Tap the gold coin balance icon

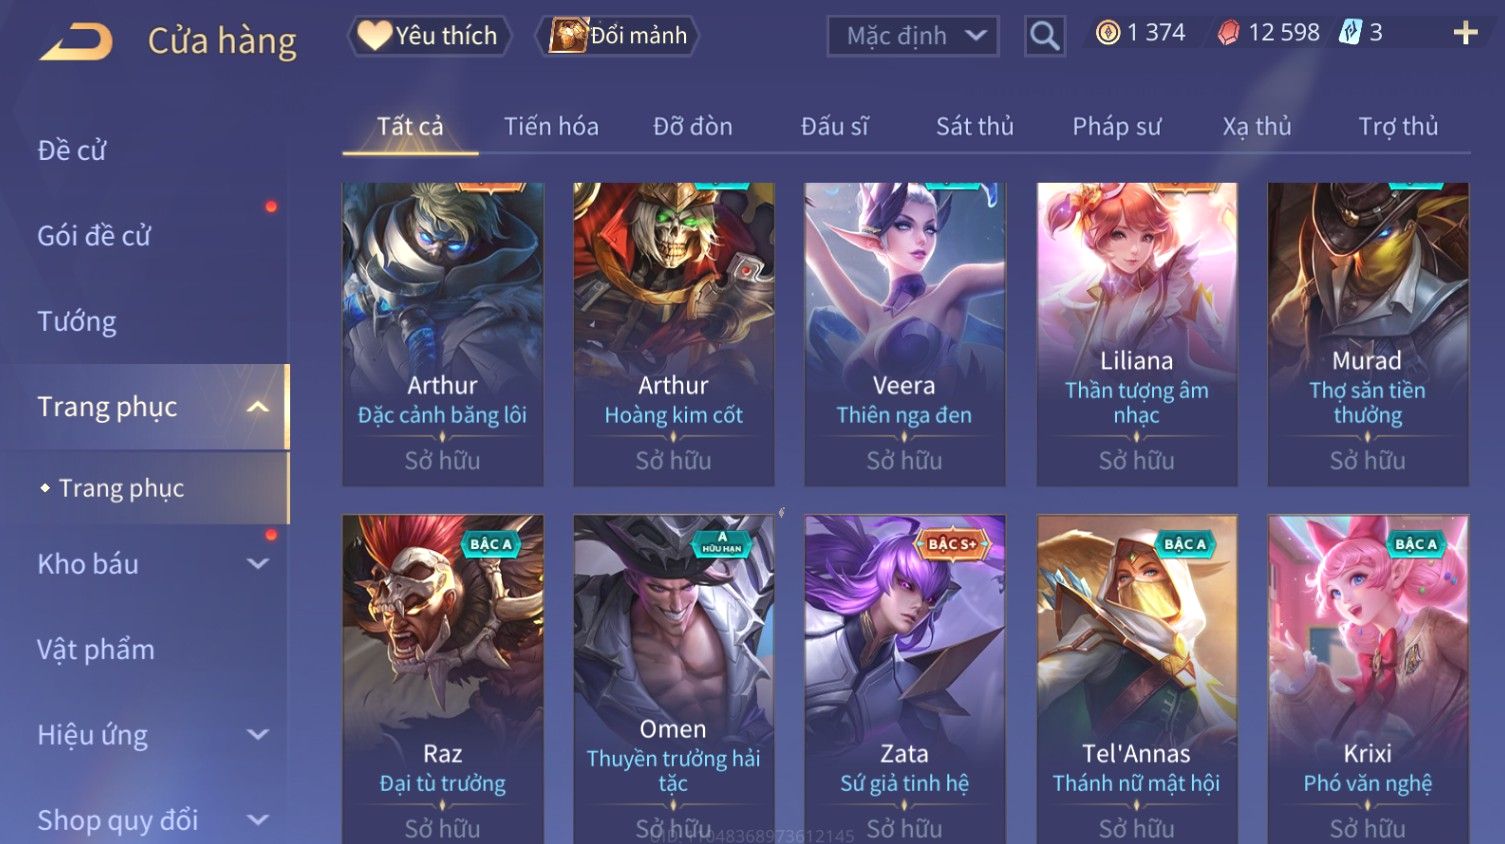(x=1107, y=33)
